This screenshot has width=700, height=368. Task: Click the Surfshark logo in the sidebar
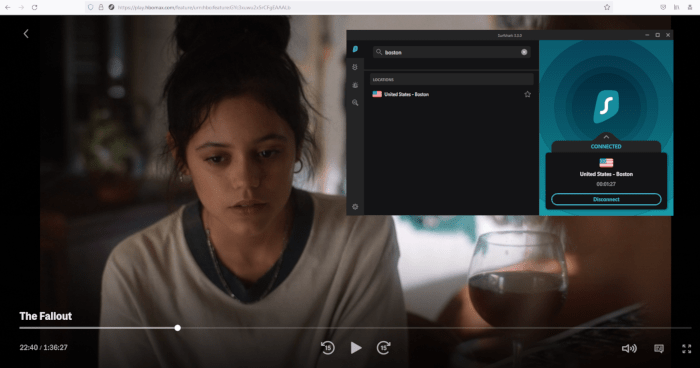point(355,49)
